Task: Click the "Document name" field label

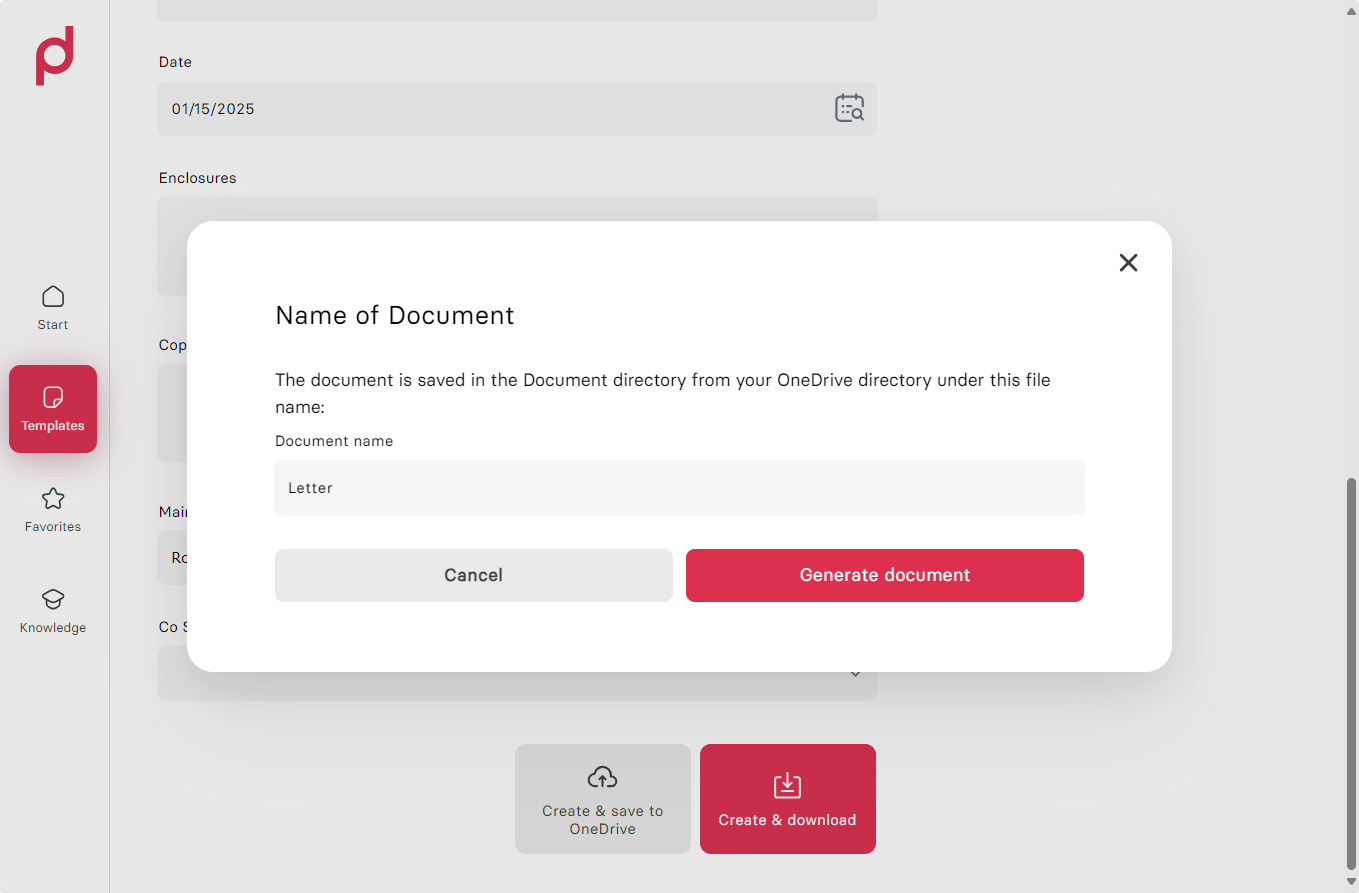Action: click(x=334, y=441)
